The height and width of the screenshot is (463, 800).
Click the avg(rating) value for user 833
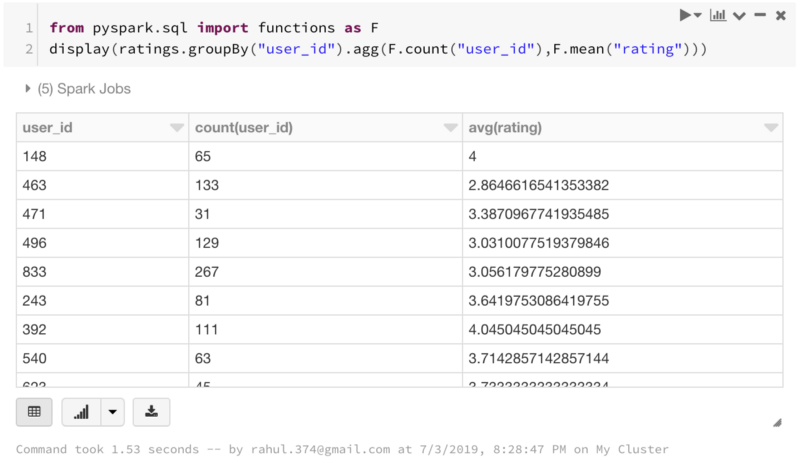tap(532, 273)
